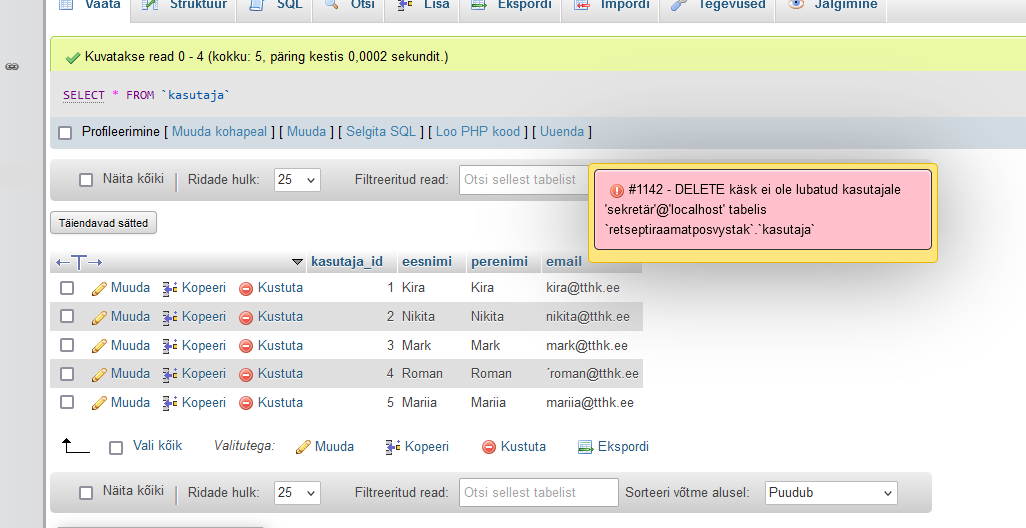1026x528 pixels.
Task: Click the Kopeeri icon in Valitutega actions
Action: pyautogui.click(x=393, y=447)
